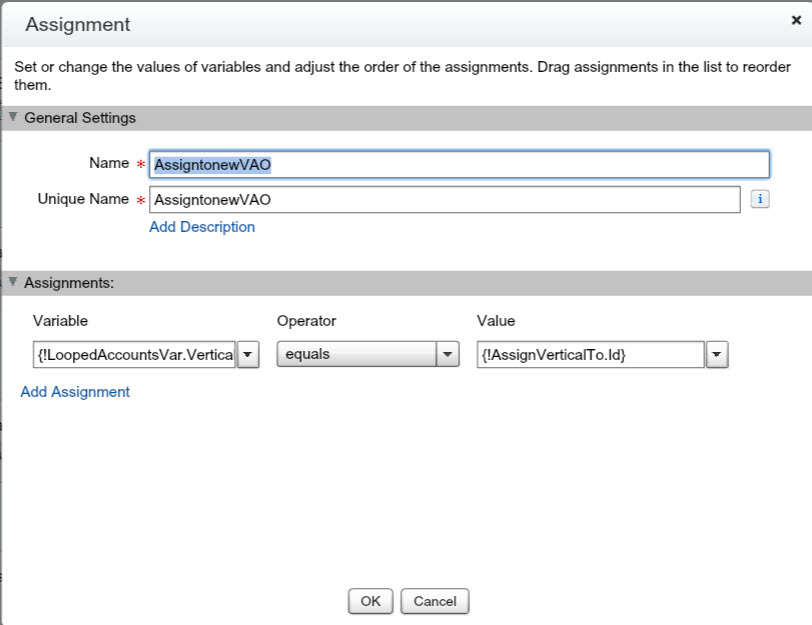Collapse the General Settings section triangle

coord(13,117)
